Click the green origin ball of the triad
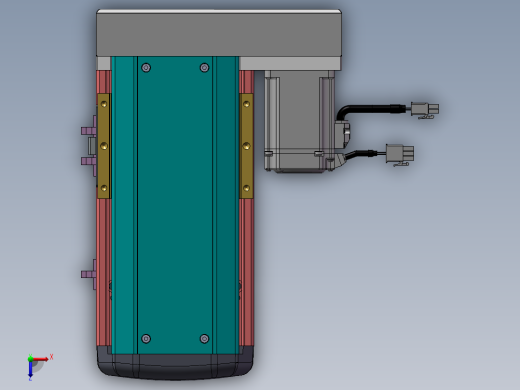The width and height of the screenshot is (520, 390). pos(30,359)
